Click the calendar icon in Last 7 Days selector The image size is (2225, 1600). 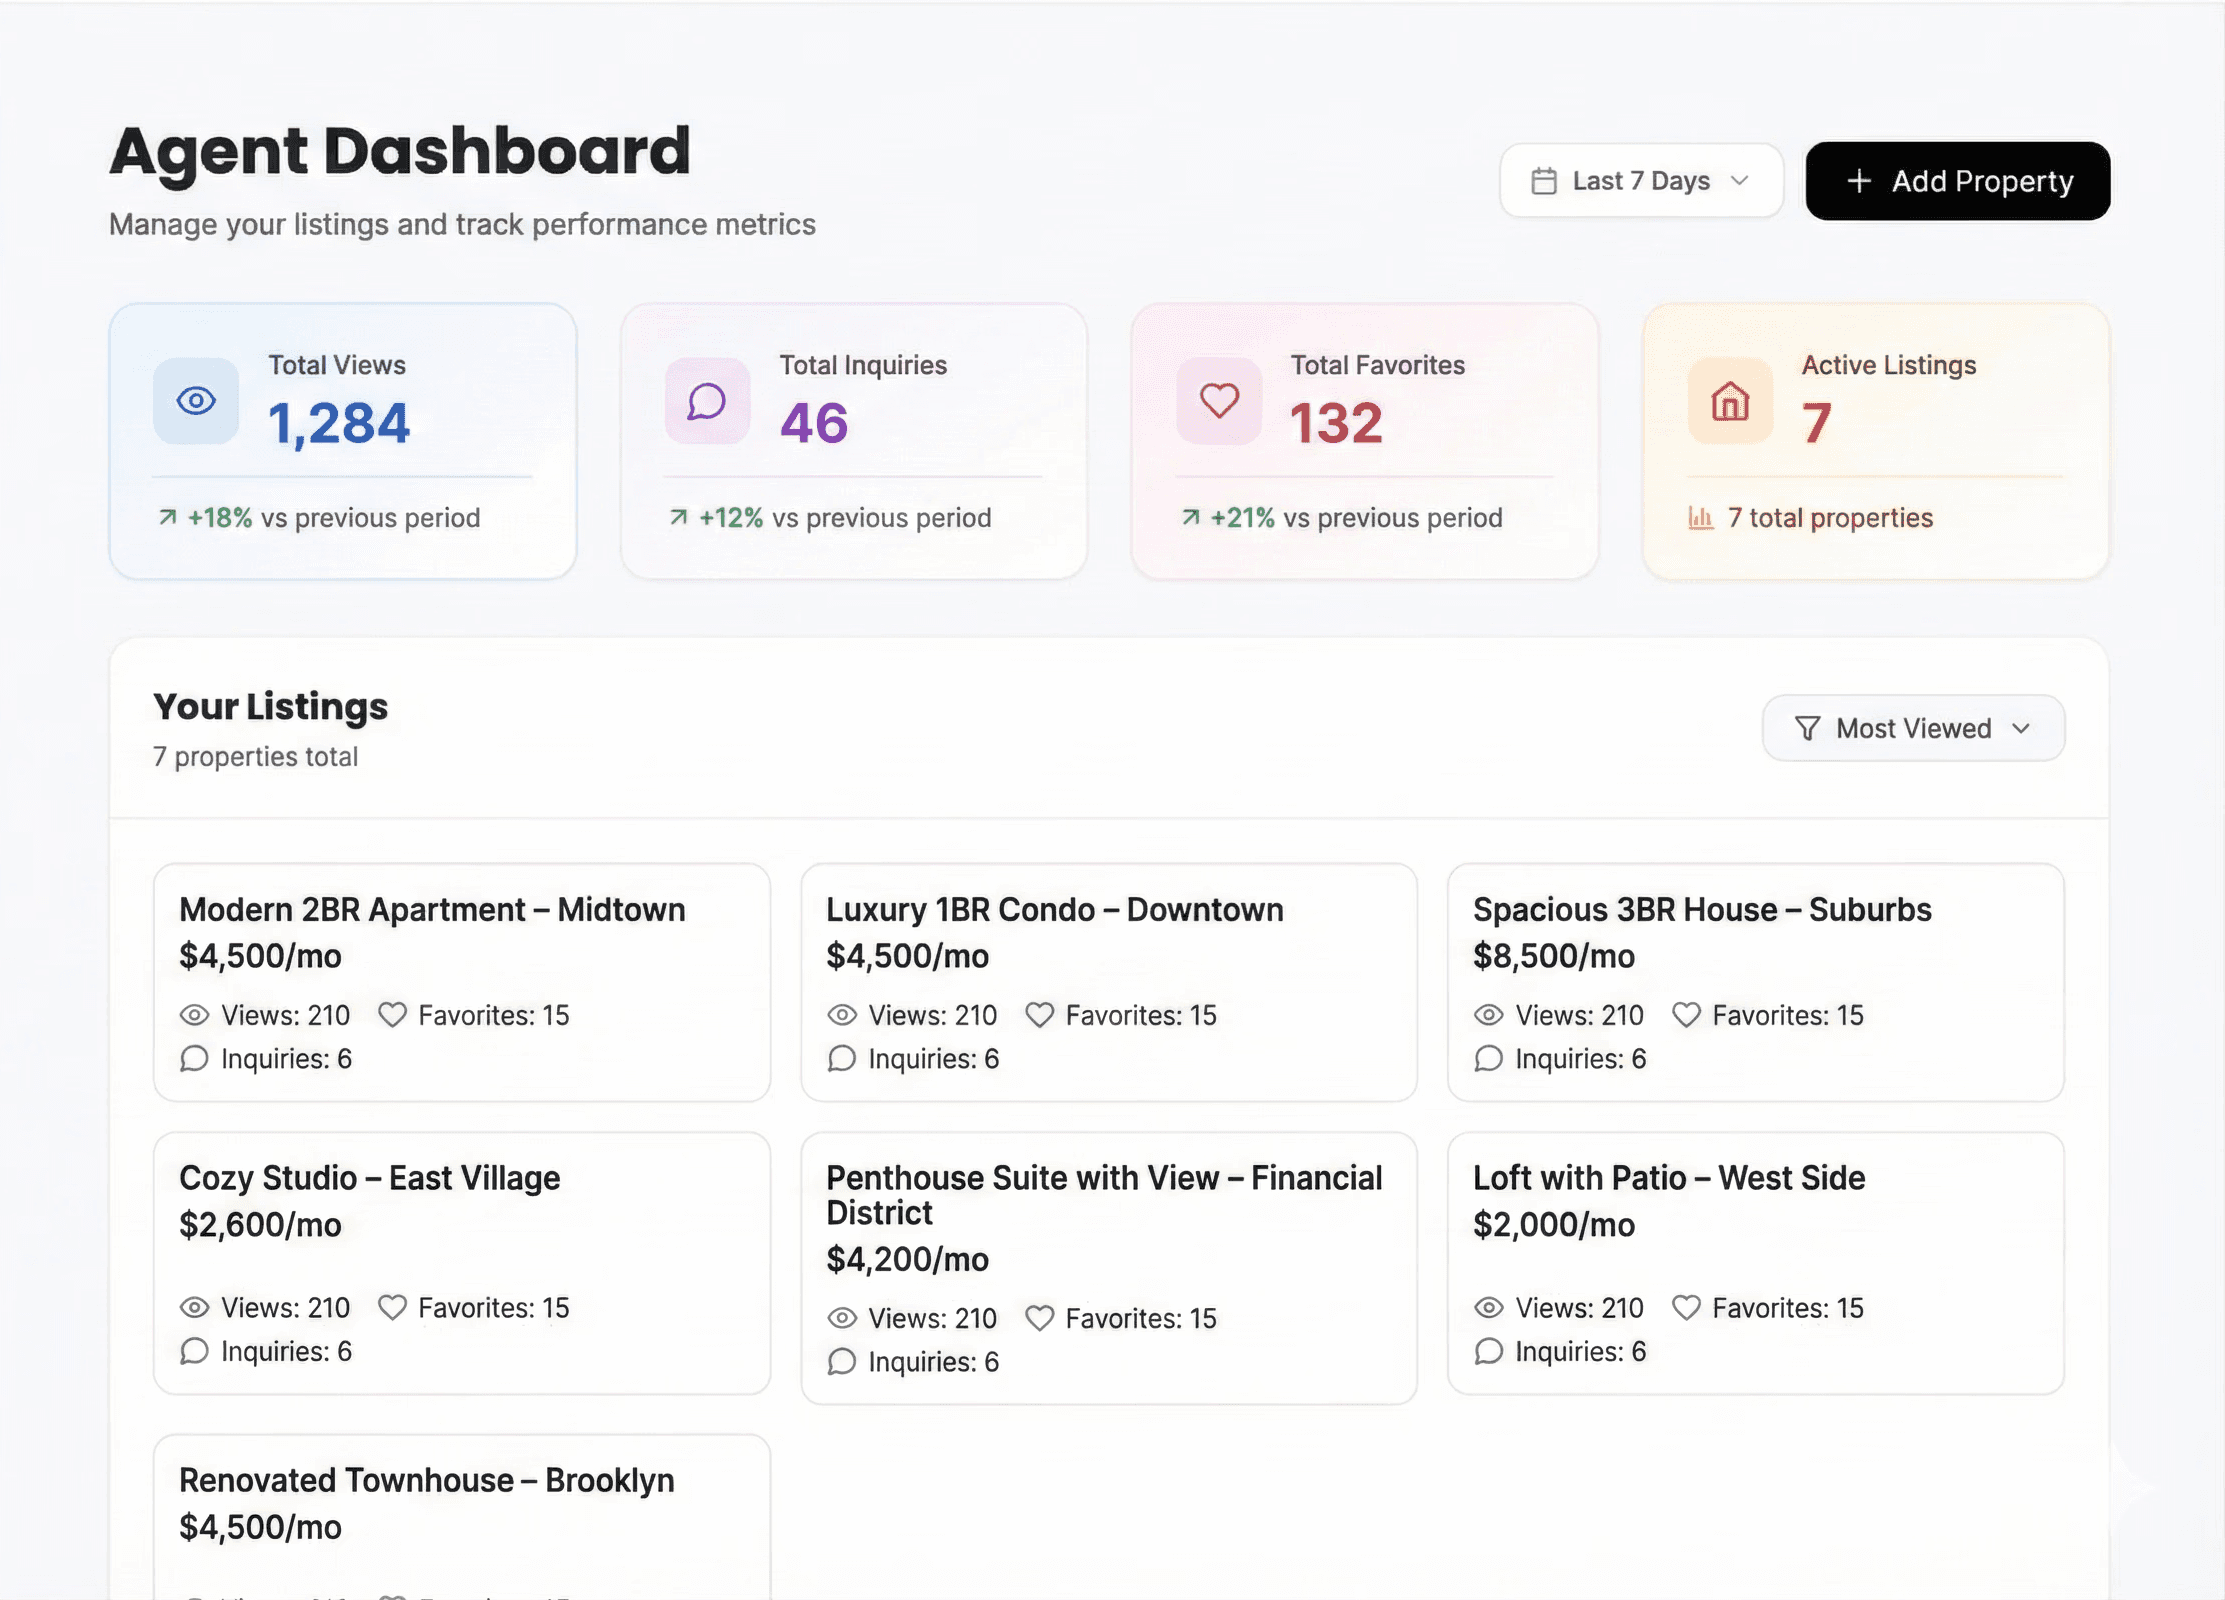coord(1543,180)
